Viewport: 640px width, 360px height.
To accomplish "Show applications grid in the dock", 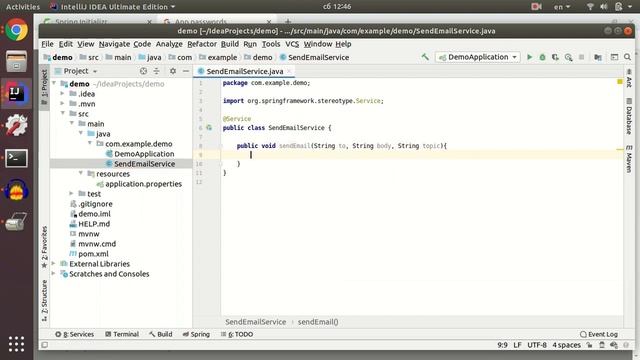I will (x=16, y=344).
